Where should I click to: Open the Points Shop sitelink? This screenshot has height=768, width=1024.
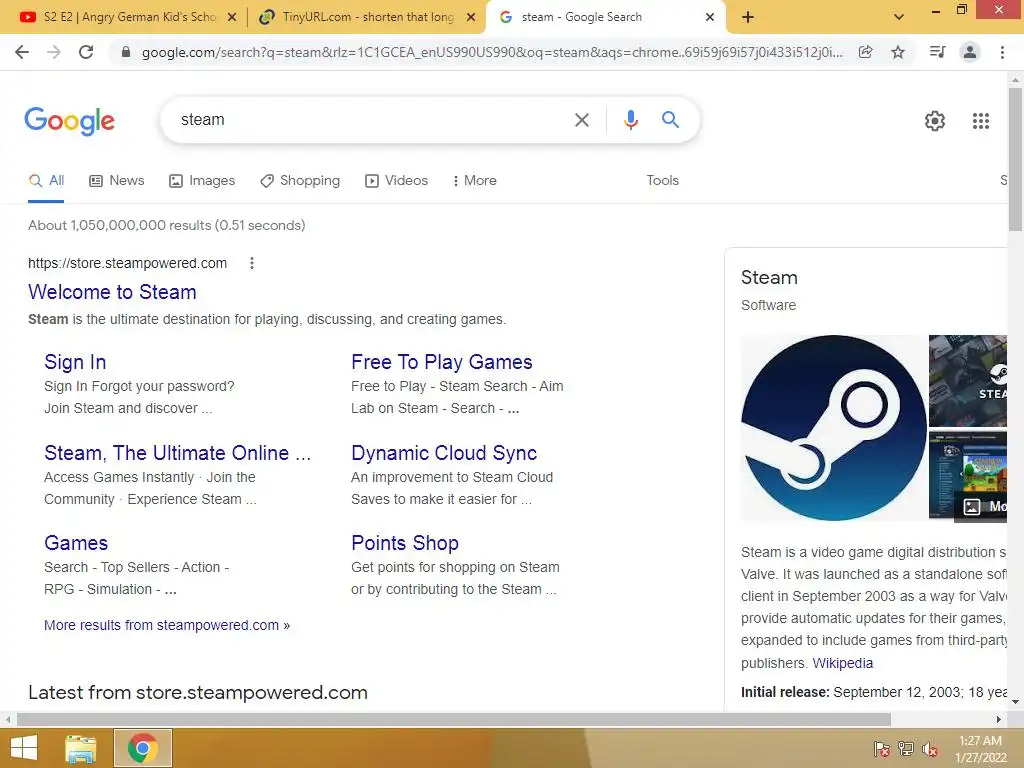tap(405, 543)
